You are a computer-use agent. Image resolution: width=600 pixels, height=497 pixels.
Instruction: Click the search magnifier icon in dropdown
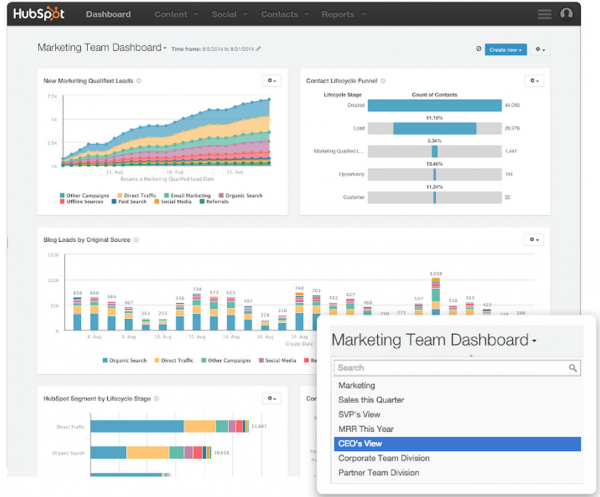tap(573, 368)
